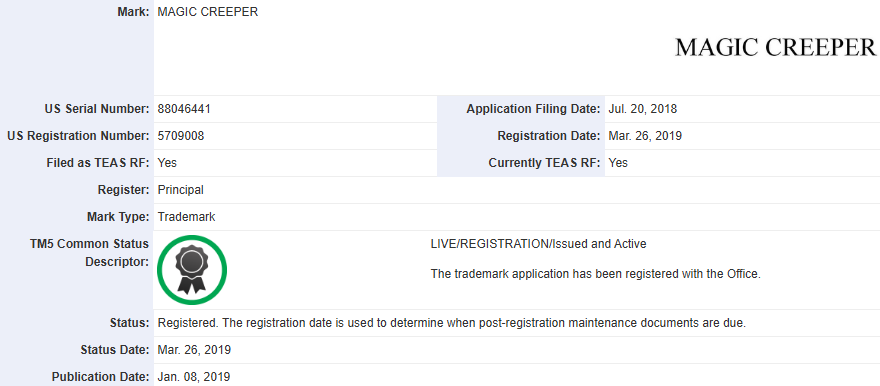Select the US Serial Number 88046441
Screen dimensions: 880x386
click(x=184, y=109)
